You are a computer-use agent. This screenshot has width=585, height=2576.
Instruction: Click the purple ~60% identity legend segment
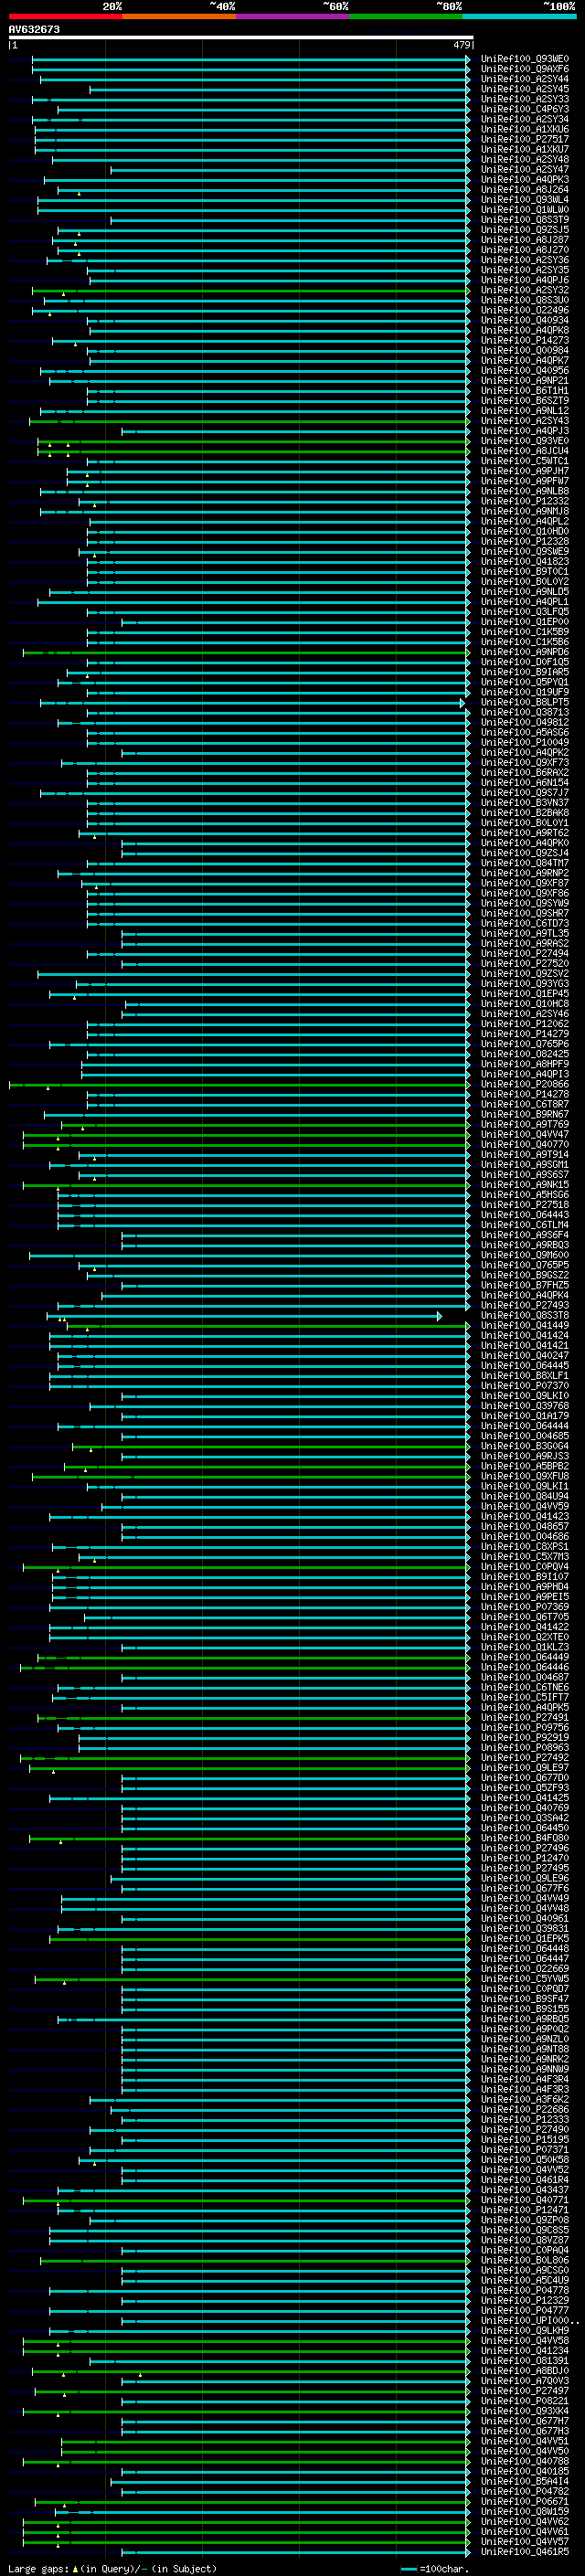(293, 16)
